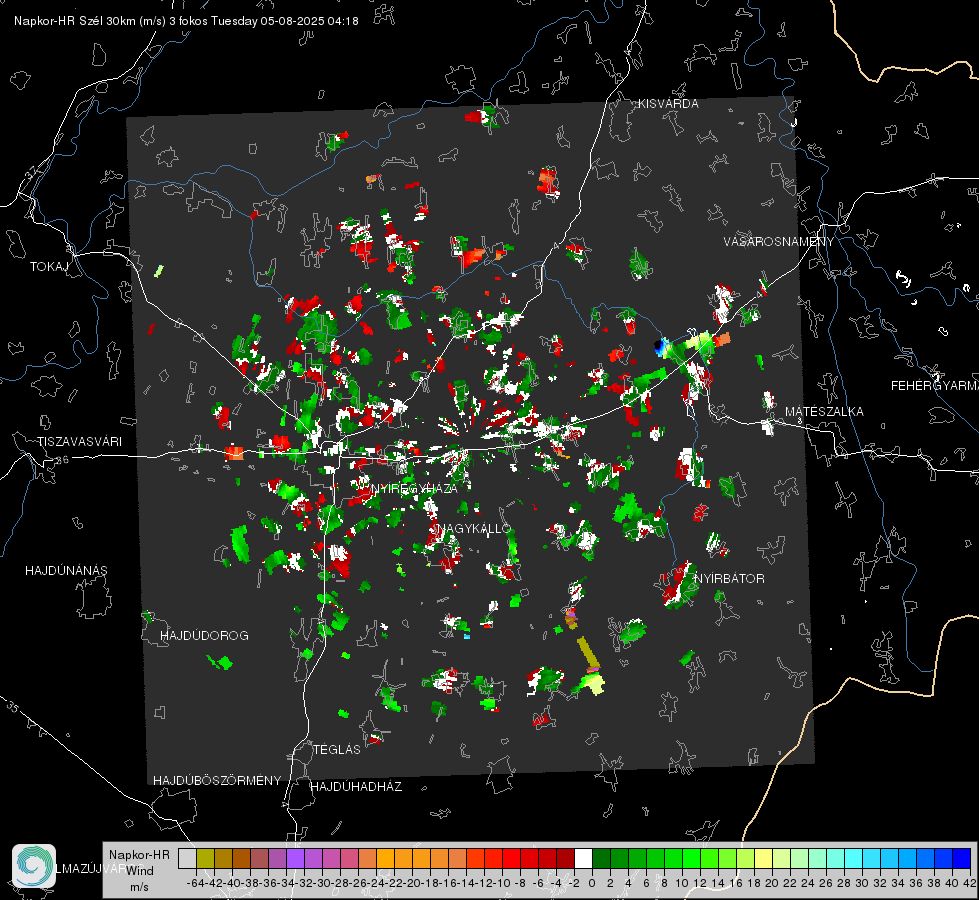The width and height of the screenshot is (979, 900).
Task: Click the HAJDÚDOROG city label
Action: (x=204, y=635)
